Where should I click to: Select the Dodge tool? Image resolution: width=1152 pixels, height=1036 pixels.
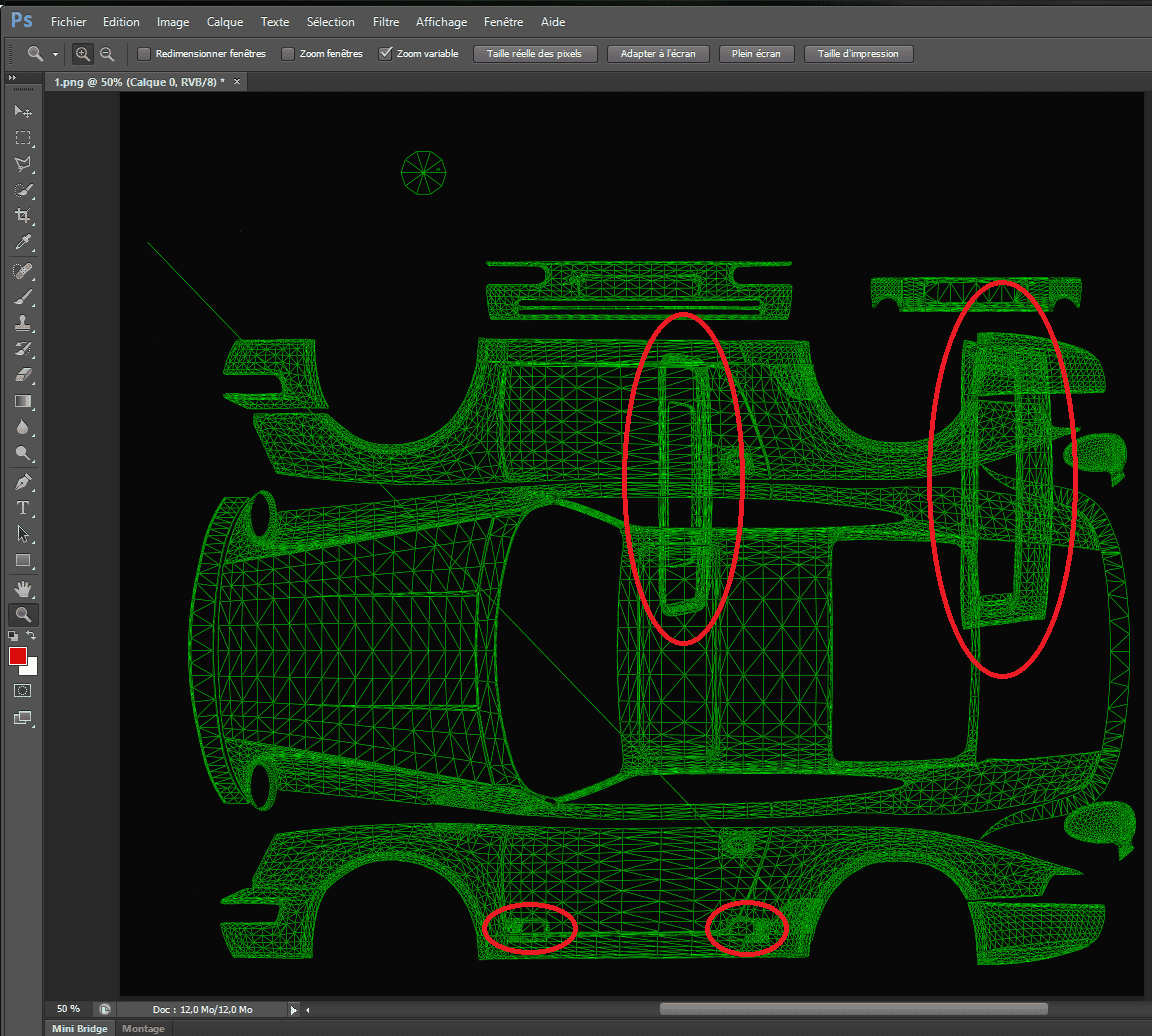coord(23,453)
